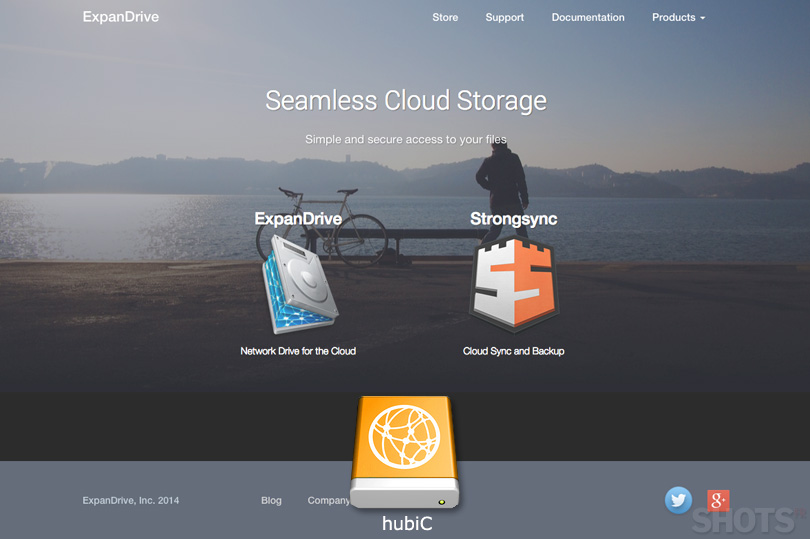Click the hubiC label under the drive

(407, 523)
